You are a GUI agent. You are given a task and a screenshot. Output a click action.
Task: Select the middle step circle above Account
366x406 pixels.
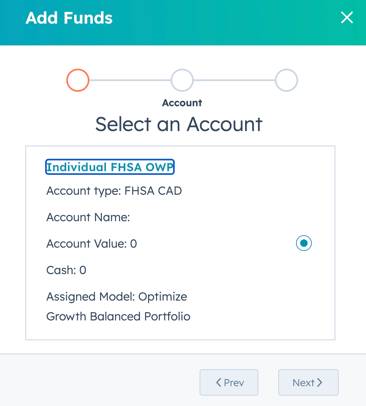pyautogui.click(x=182, y=80)
